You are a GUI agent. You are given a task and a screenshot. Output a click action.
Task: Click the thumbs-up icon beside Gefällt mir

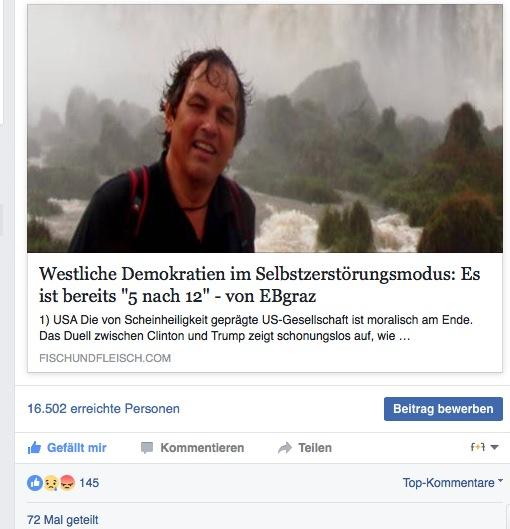34,448
